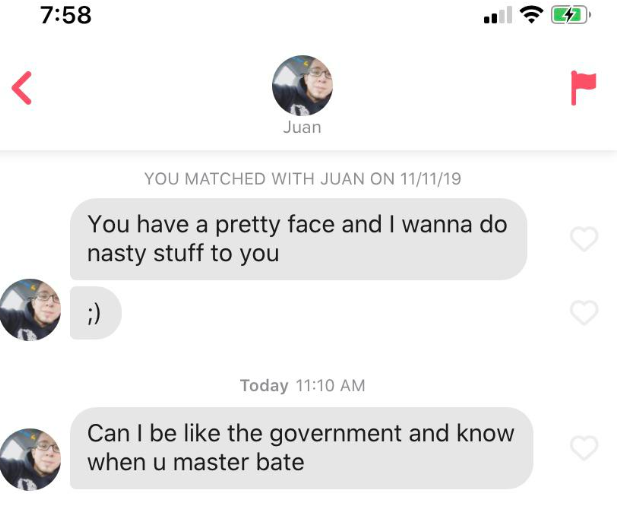Select the 'You have a pretty face' message bubble

pyautogui.click(x=298, y=239)
